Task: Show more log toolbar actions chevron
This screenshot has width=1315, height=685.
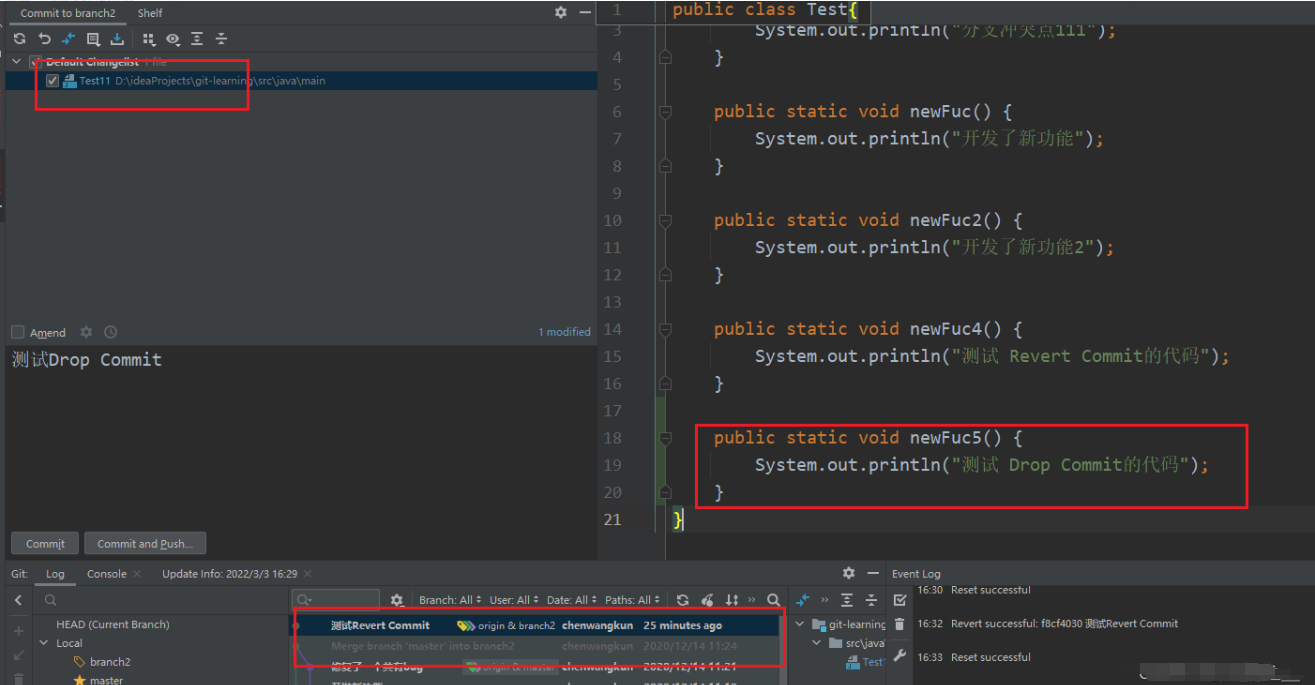Action: coord(752,600)
